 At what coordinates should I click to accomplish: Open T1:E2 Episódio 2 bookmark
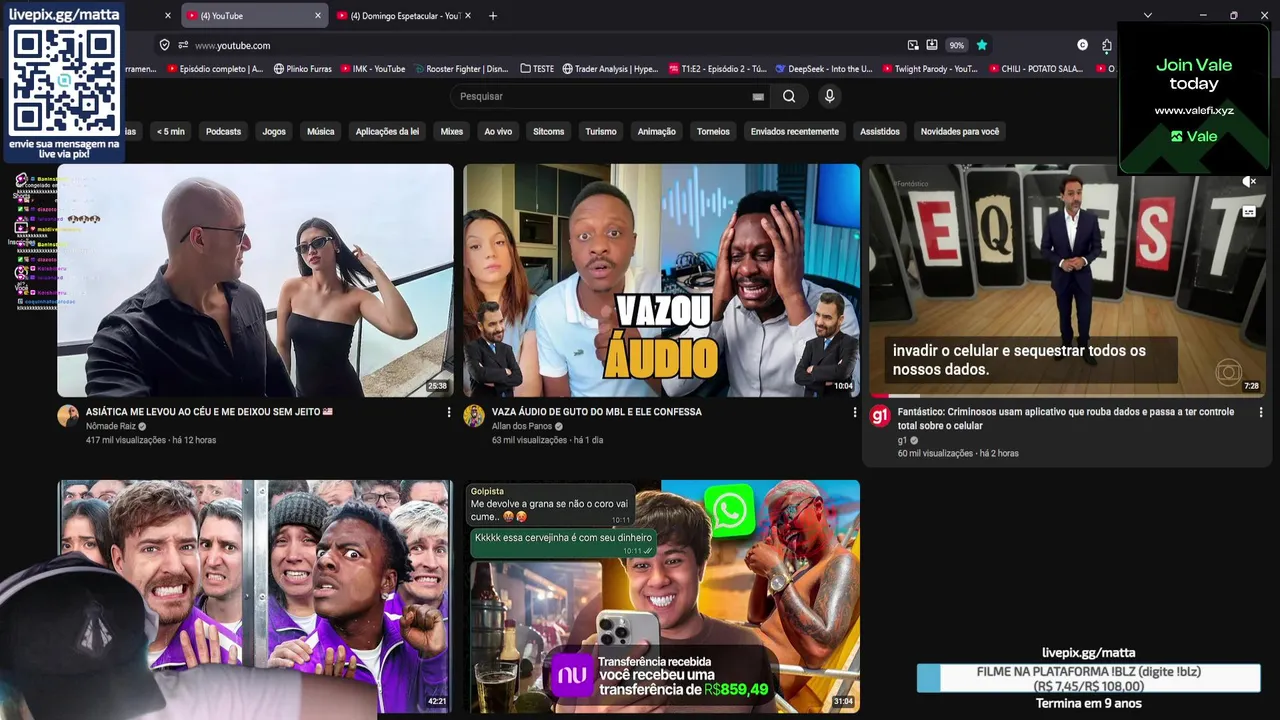[x=718, y=69]
